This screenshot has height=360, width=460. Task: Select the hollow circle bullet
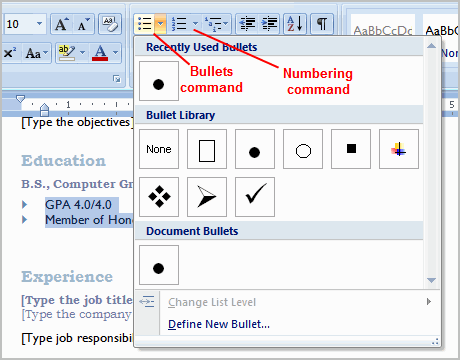coord(303,149)
